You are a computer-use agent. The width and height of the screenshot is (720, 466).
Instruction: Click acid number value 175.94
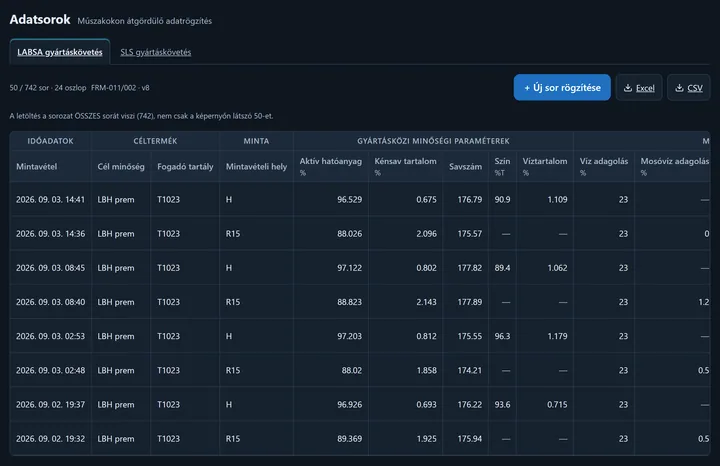click(x=470, y=438)
